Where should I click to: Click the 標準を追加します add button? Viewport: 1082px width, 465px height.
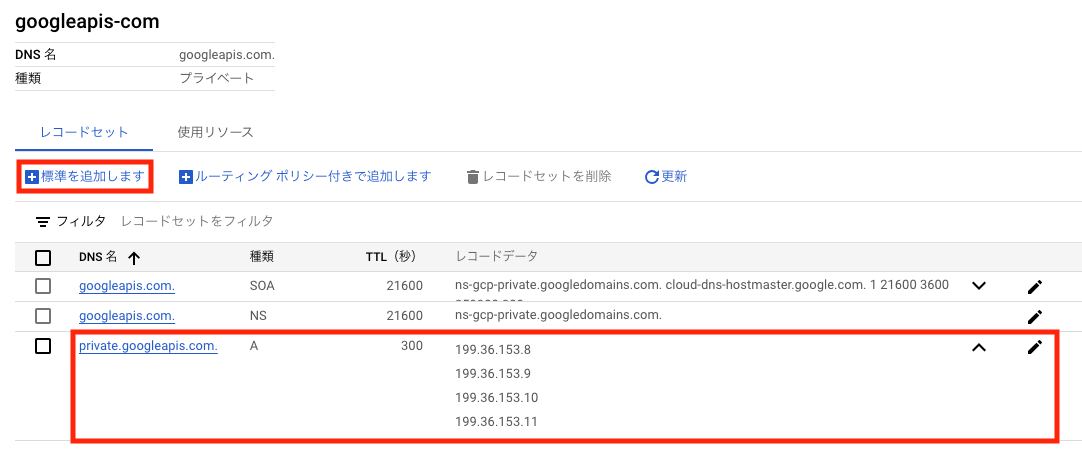pos(83,177)
